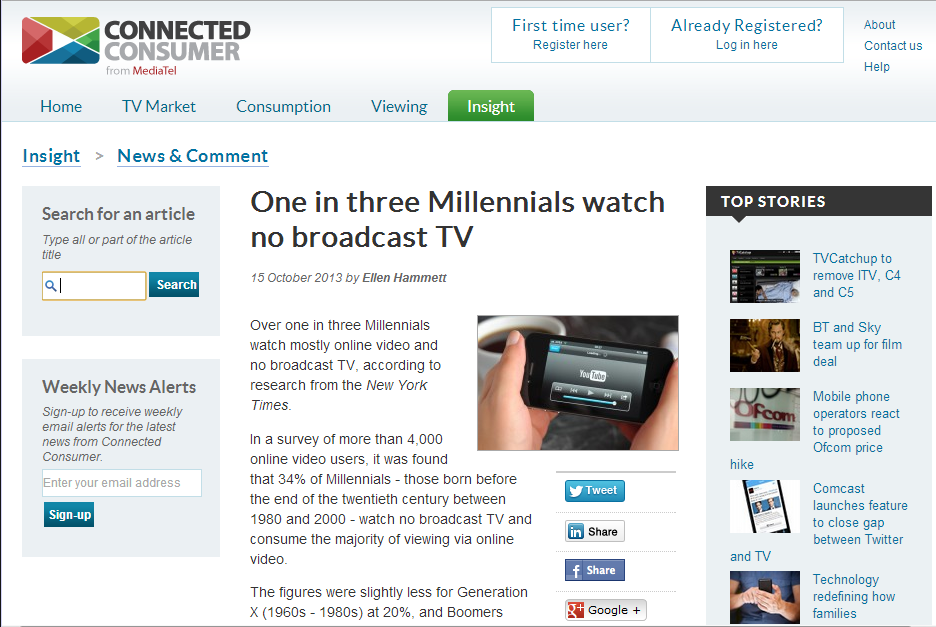Focus the email address input field
The height and width of the screenshot is (627, 936).
coord(122,483)
